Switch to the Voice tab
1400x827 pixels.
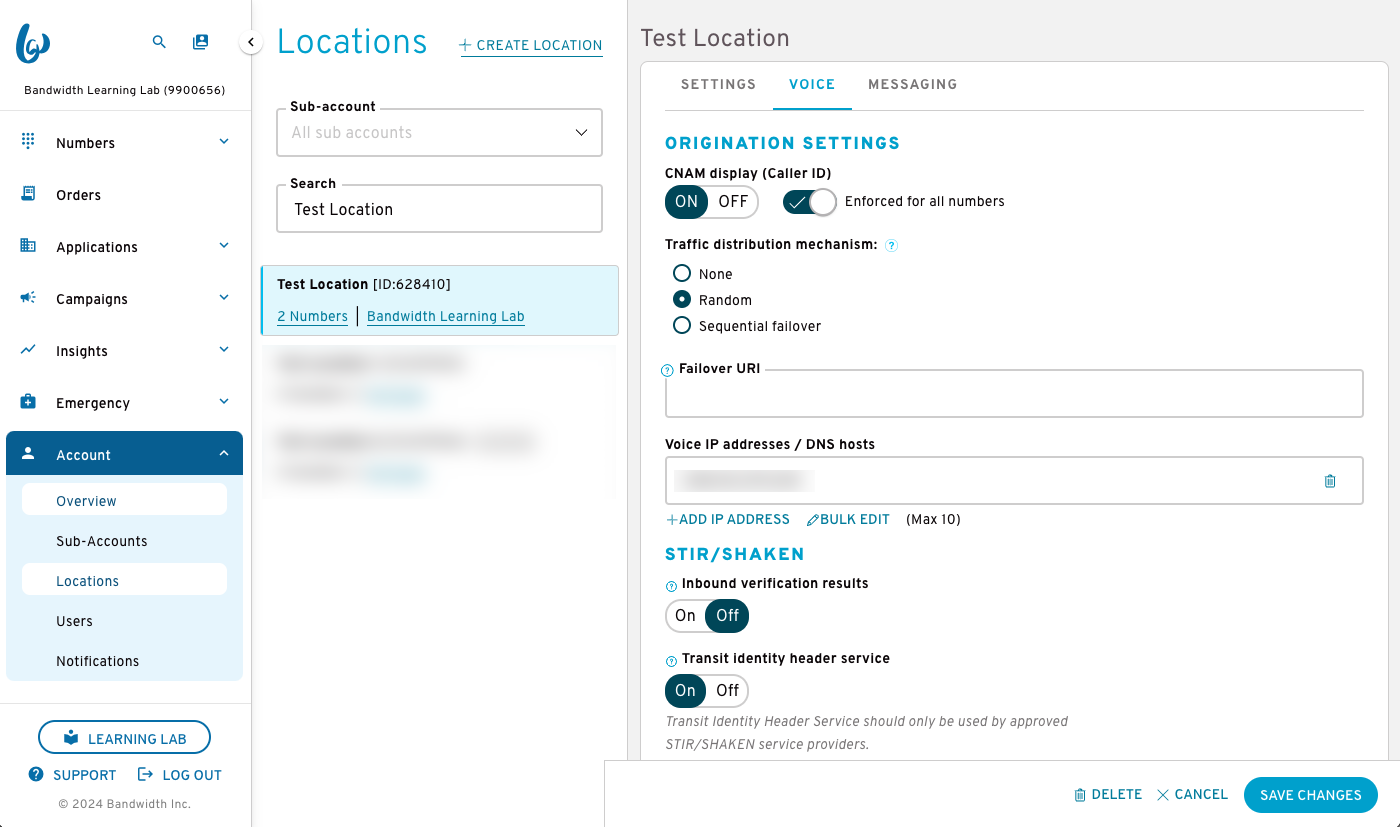[x=812, y=84]
